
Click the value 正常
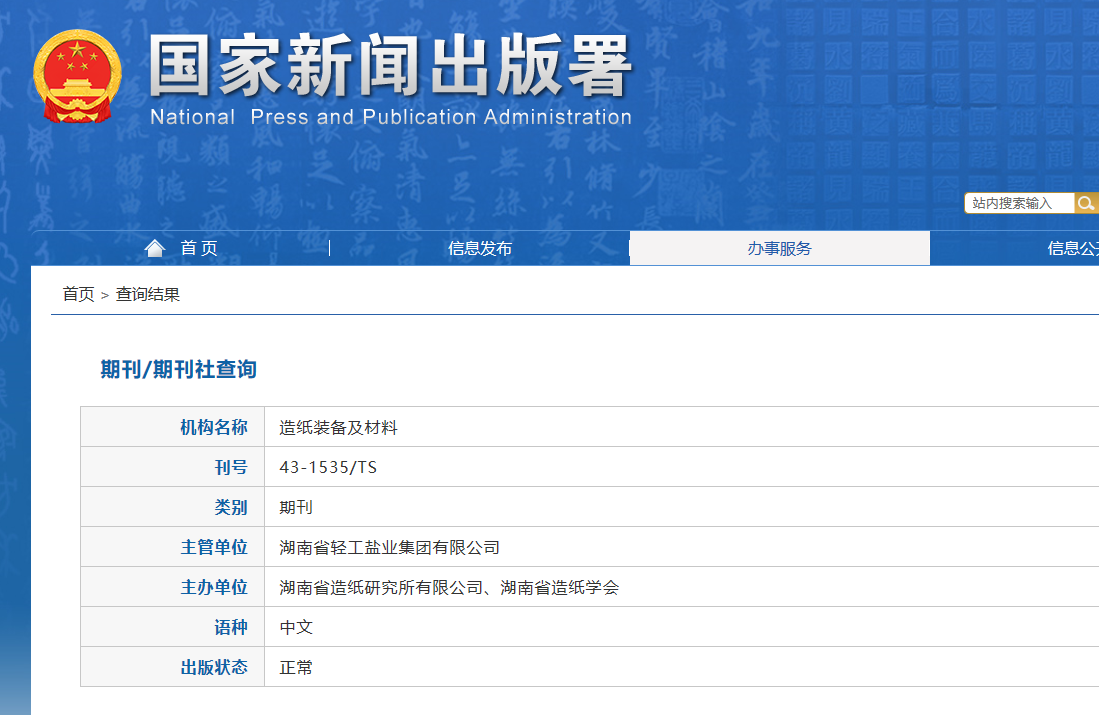(296, 667)
